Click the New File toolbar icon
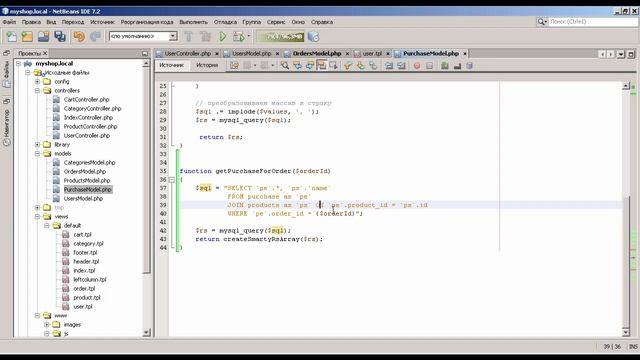 tap(11, 37)
